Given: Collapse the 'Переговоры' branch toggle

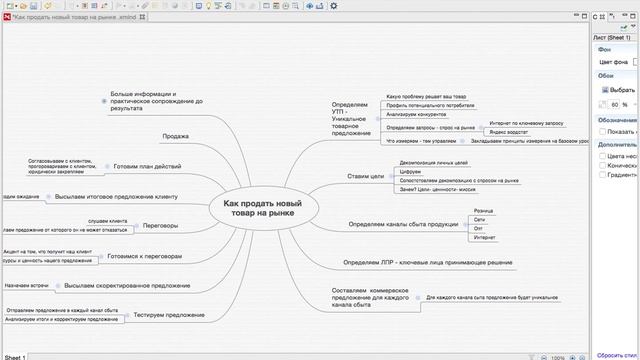Looking at the screenshot, I should point(137,225).
